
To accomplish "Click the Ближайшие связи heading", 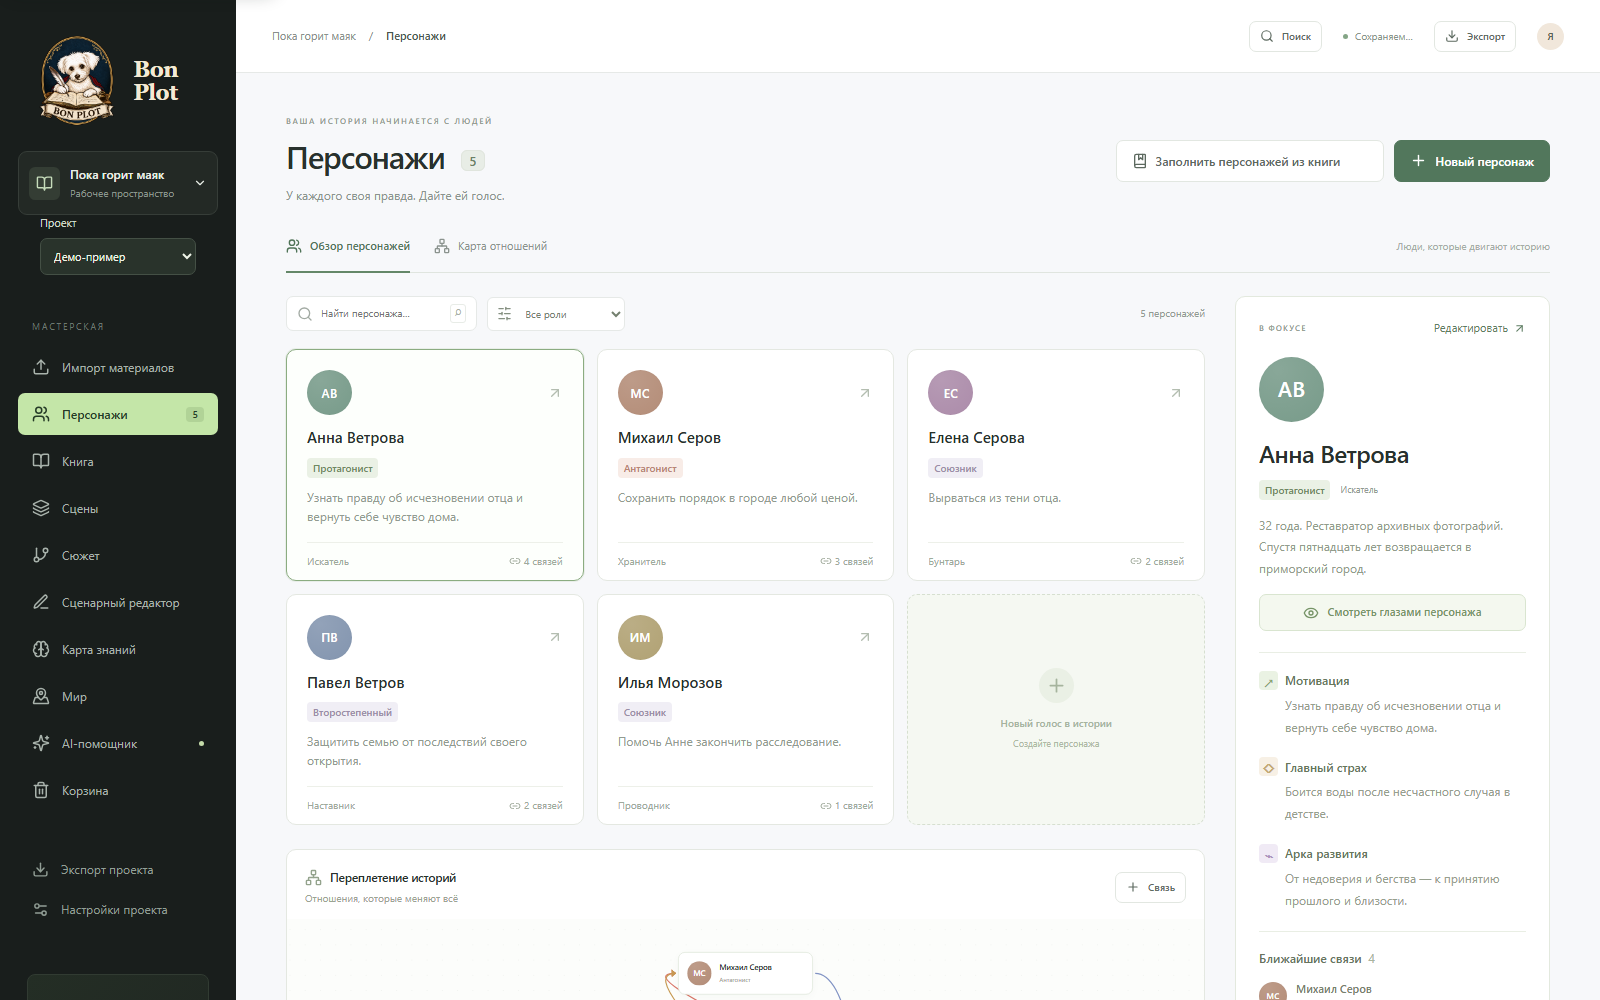I will 1310,959.
